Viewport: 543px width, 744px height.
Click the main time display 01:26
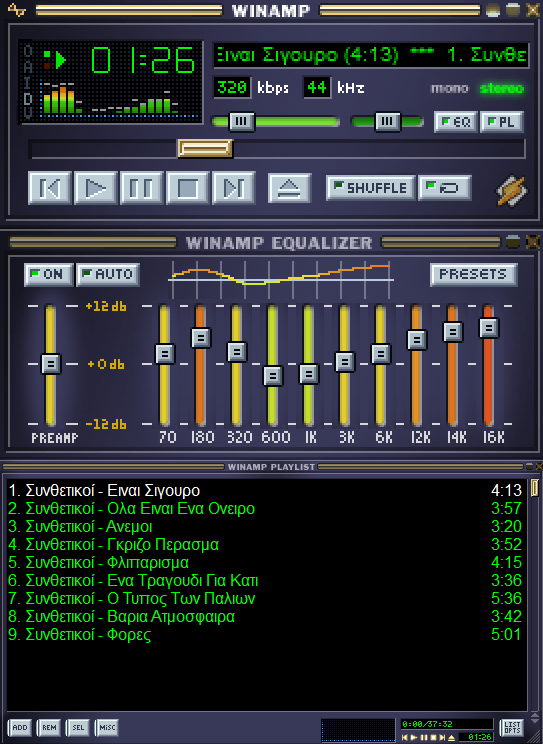(142, 59)
